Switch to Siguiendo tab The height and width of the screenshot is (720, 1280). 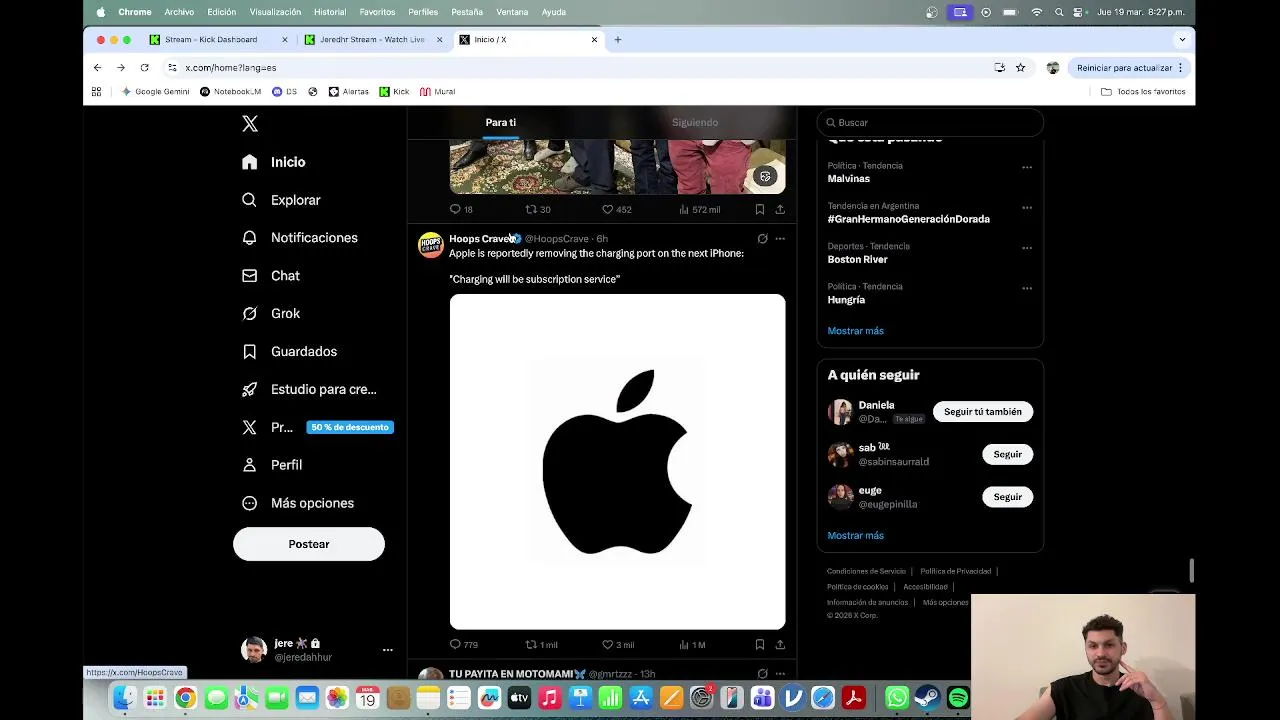[x=695, y=122]
